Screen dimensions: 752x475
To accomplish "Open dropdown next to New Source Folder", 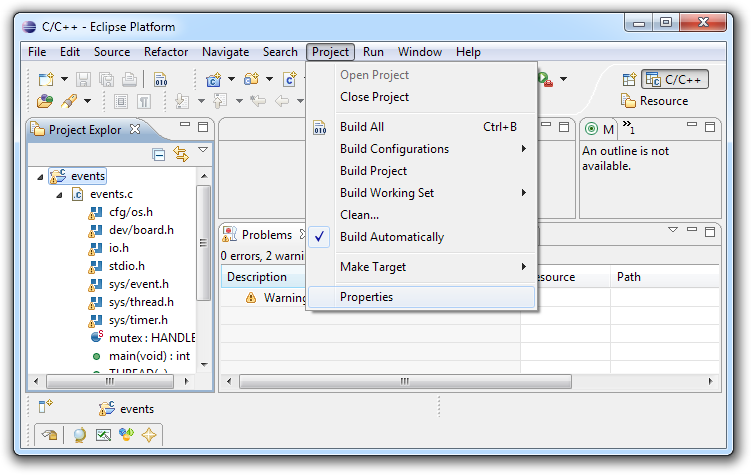I will point(270,79).
